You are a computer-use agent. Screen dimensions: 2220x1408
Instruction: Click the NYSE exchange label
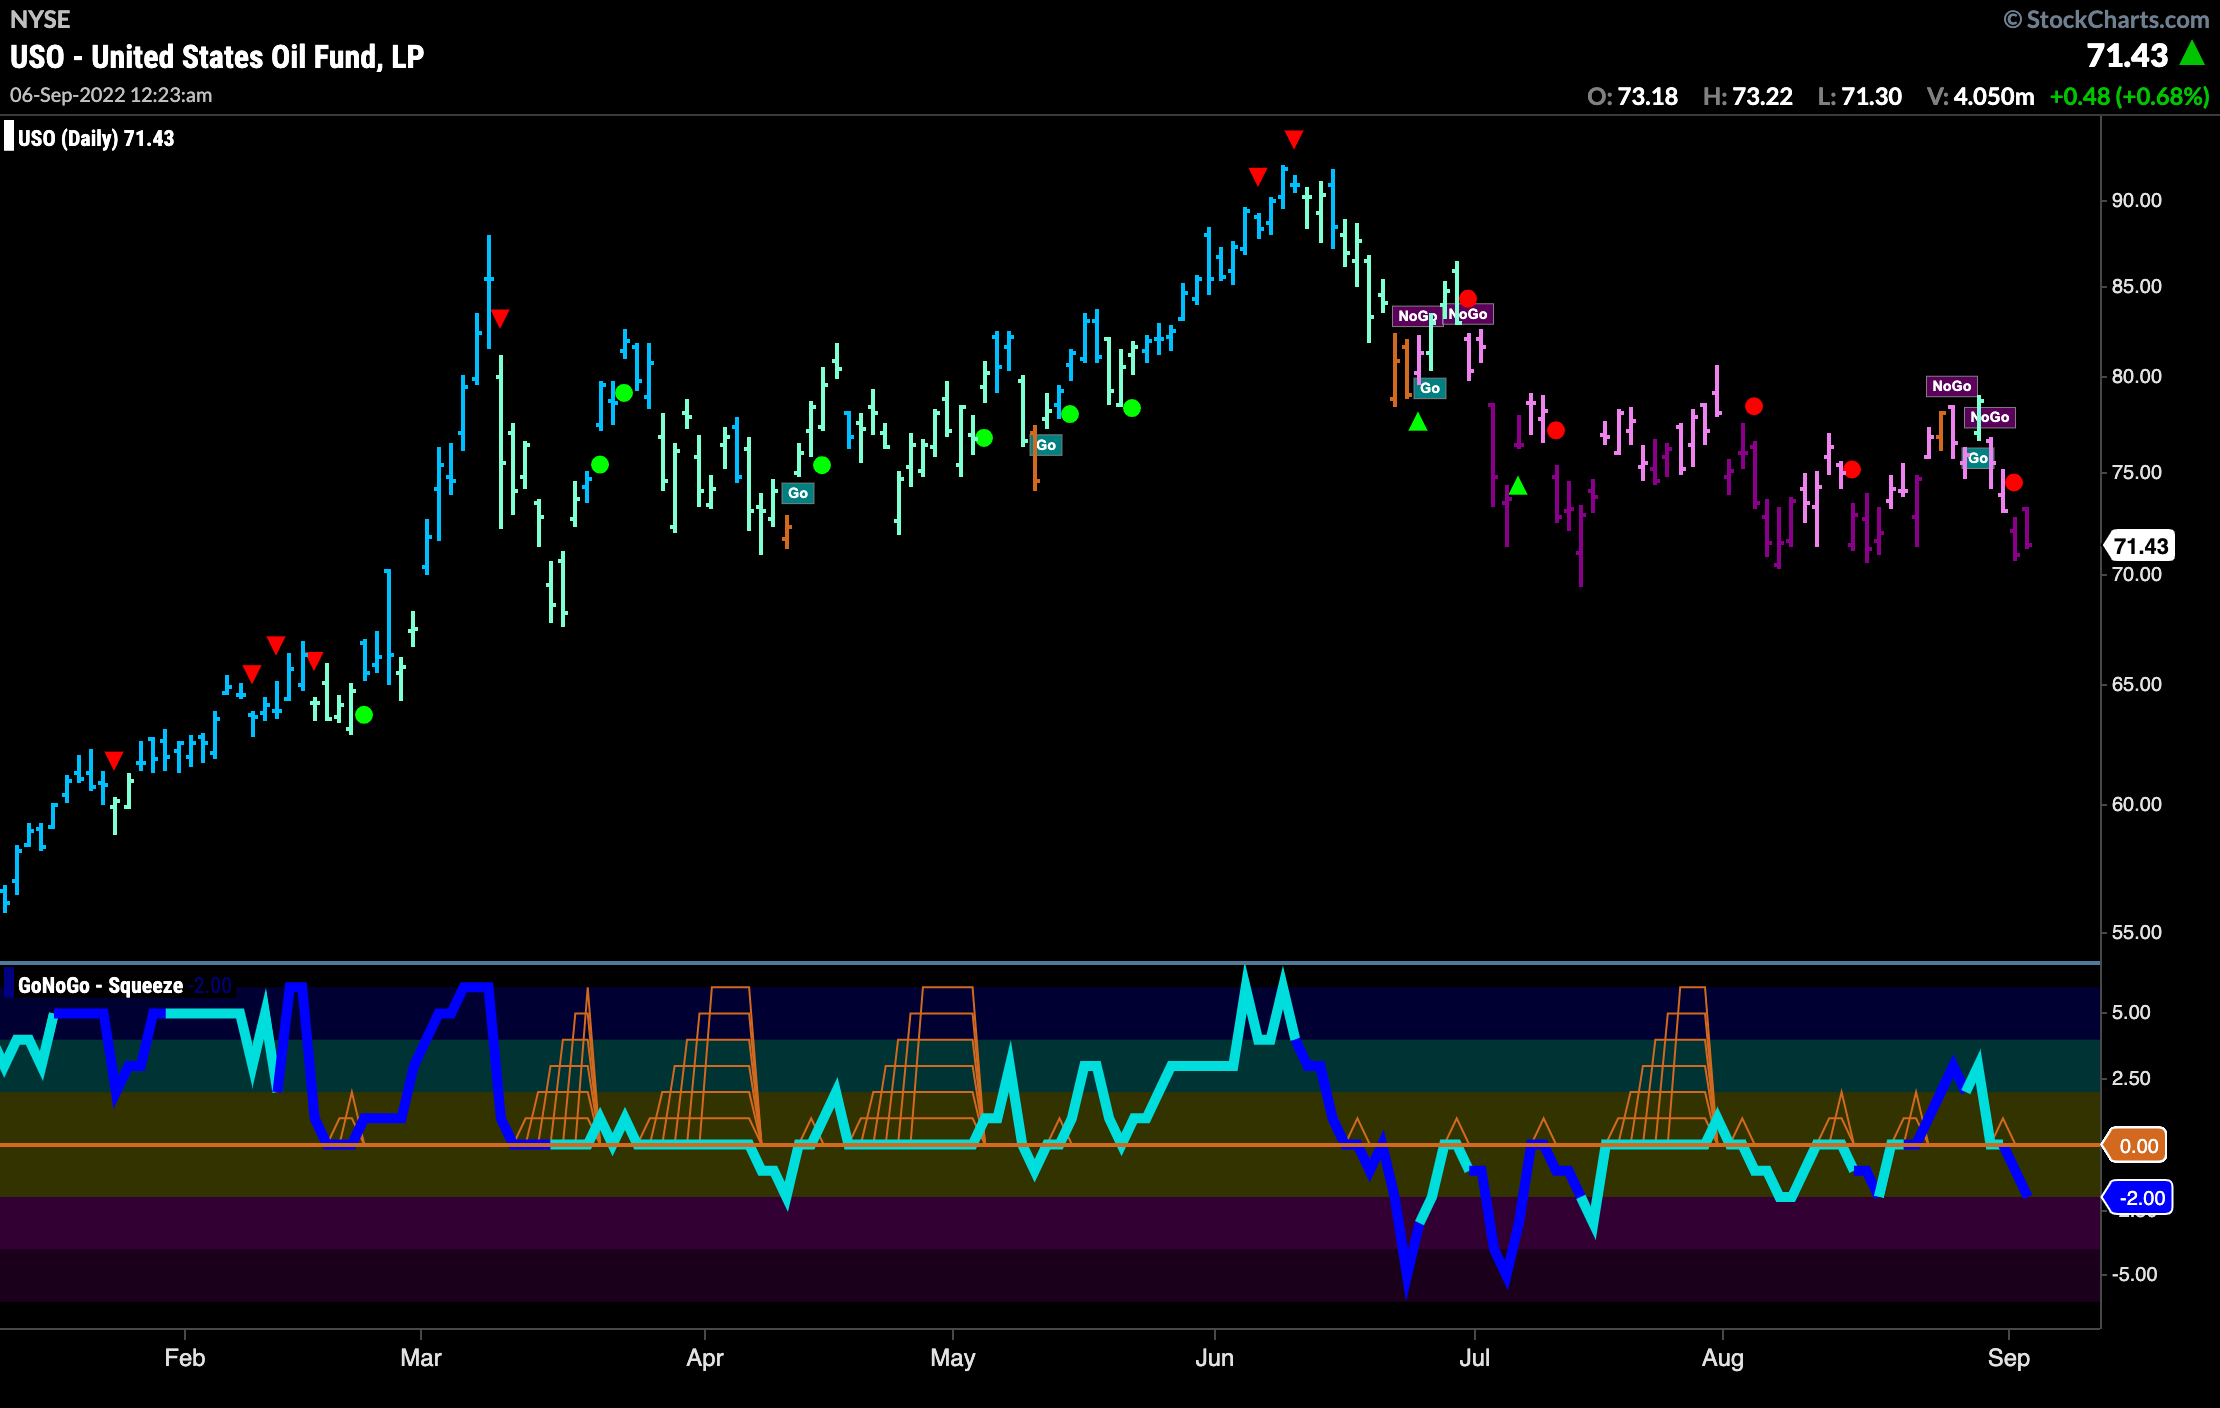pyautogui.click(x=40, y=19)
